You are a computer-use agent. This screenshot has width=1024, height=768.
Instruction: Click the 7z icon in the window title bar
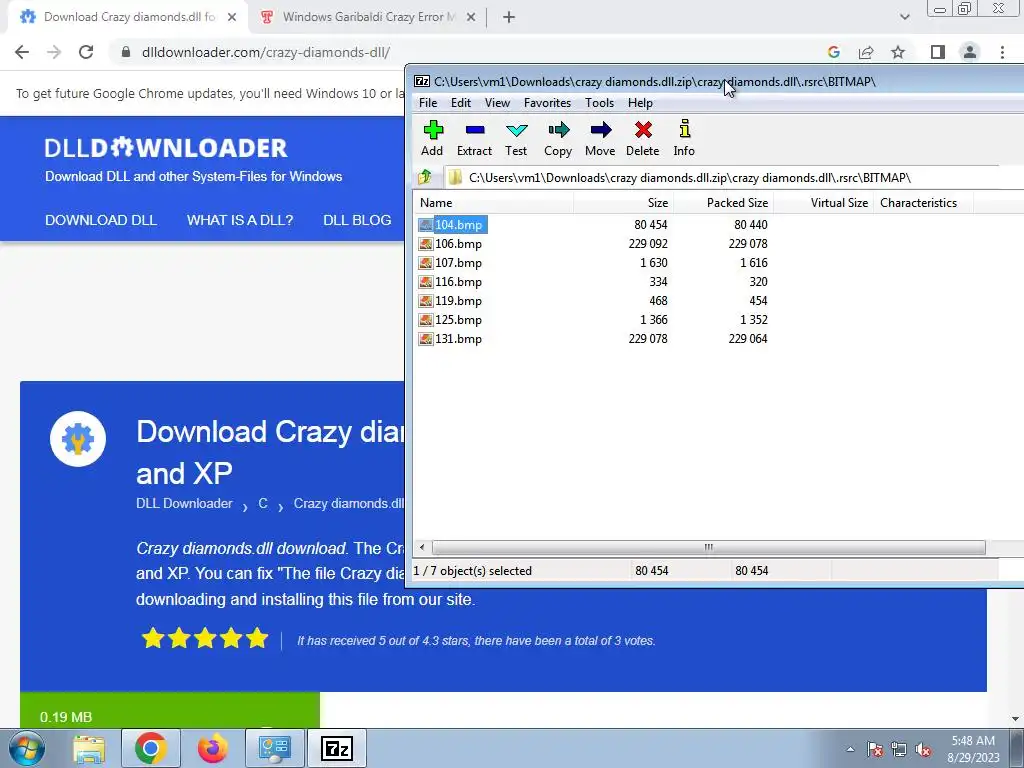422,82
